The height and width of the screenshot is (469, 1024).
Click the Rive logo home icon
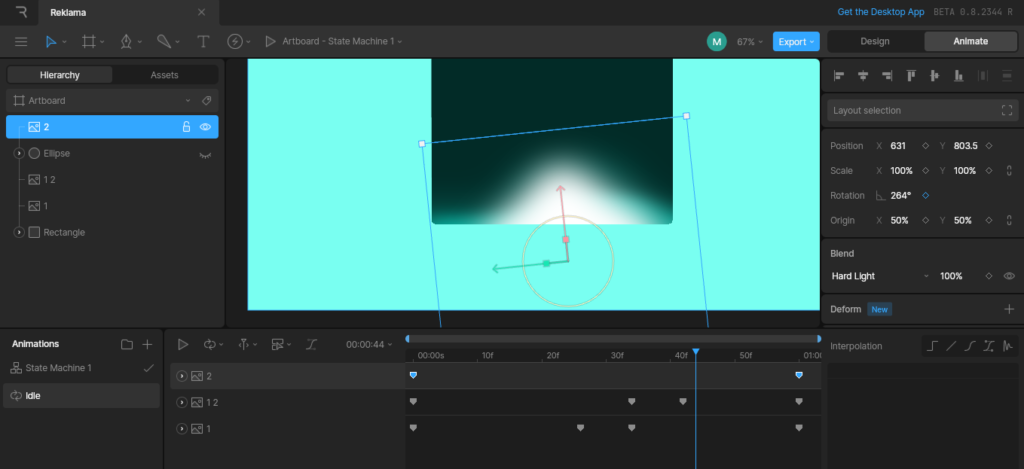21,12
